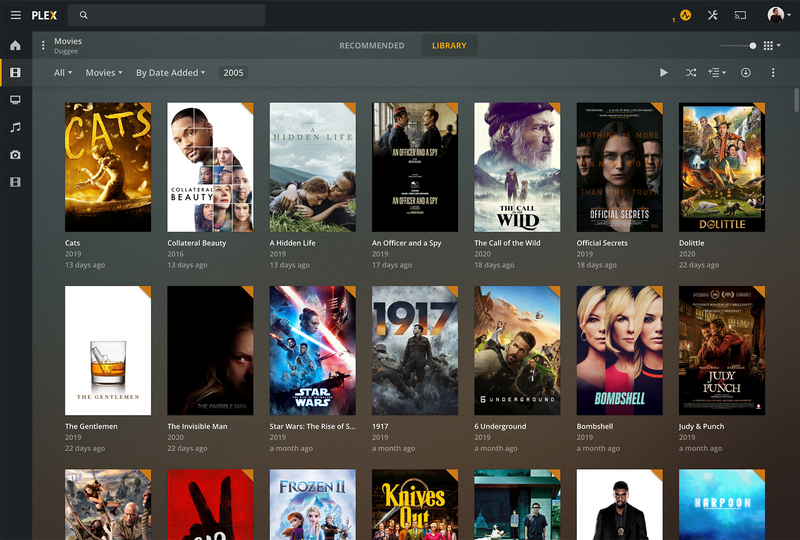Open the Music library icon
Image resolution: width=800 pixels, height=540 pixels.
point(15,128)
